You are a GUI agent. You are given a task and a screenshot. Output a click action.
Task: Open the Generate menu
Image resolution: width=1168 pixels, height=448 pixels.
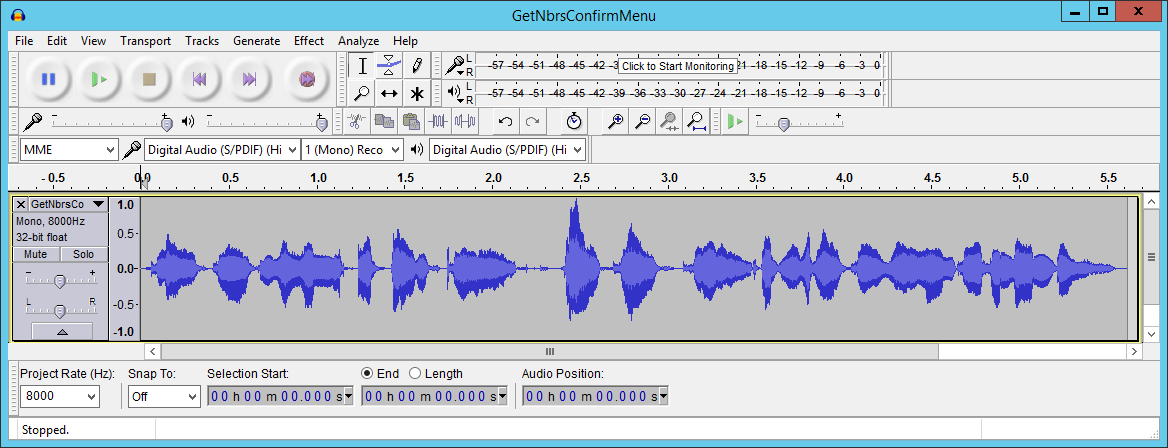pos(256,41)
